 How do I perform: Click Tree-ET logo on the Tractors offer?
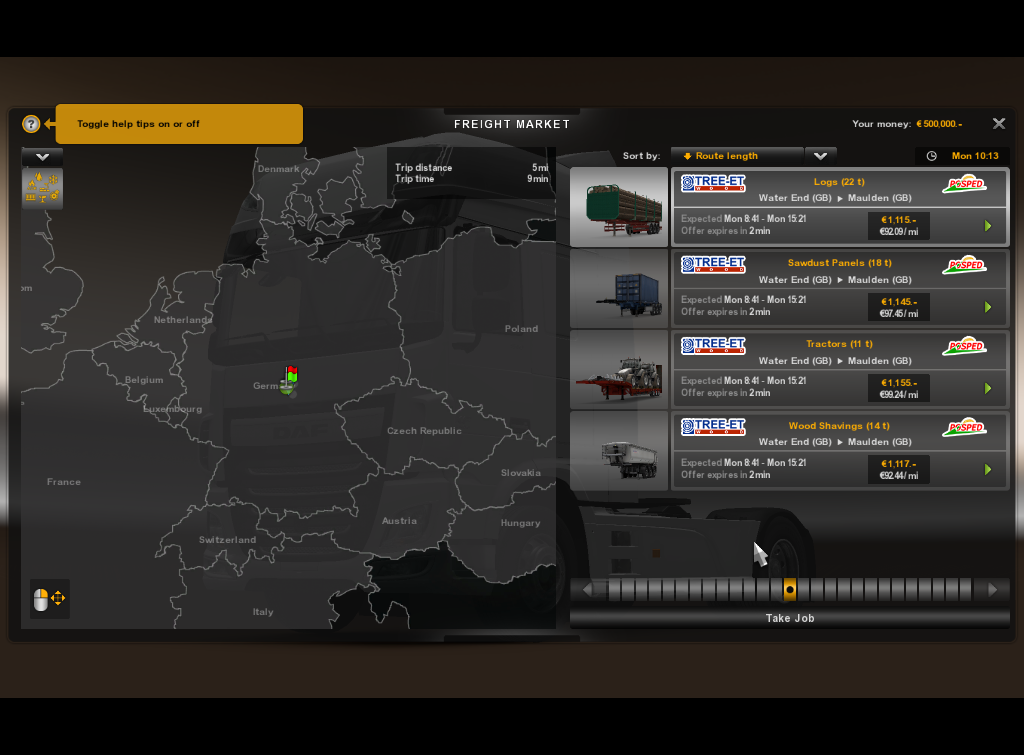pyautogui.click(x=713, y=345)
